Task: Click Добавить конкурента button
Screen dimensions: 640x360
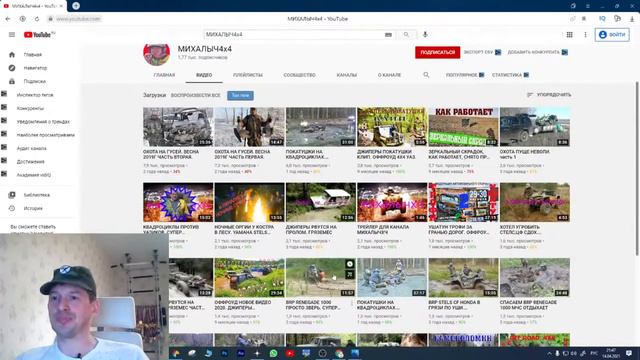Action: click(538, 52)
